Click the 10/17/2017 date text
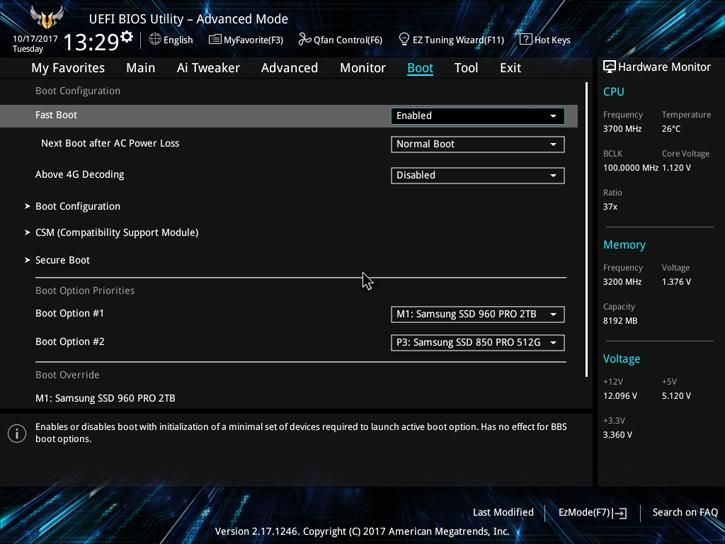This screenshot has width=725, height=544. (x=35, y=38)
